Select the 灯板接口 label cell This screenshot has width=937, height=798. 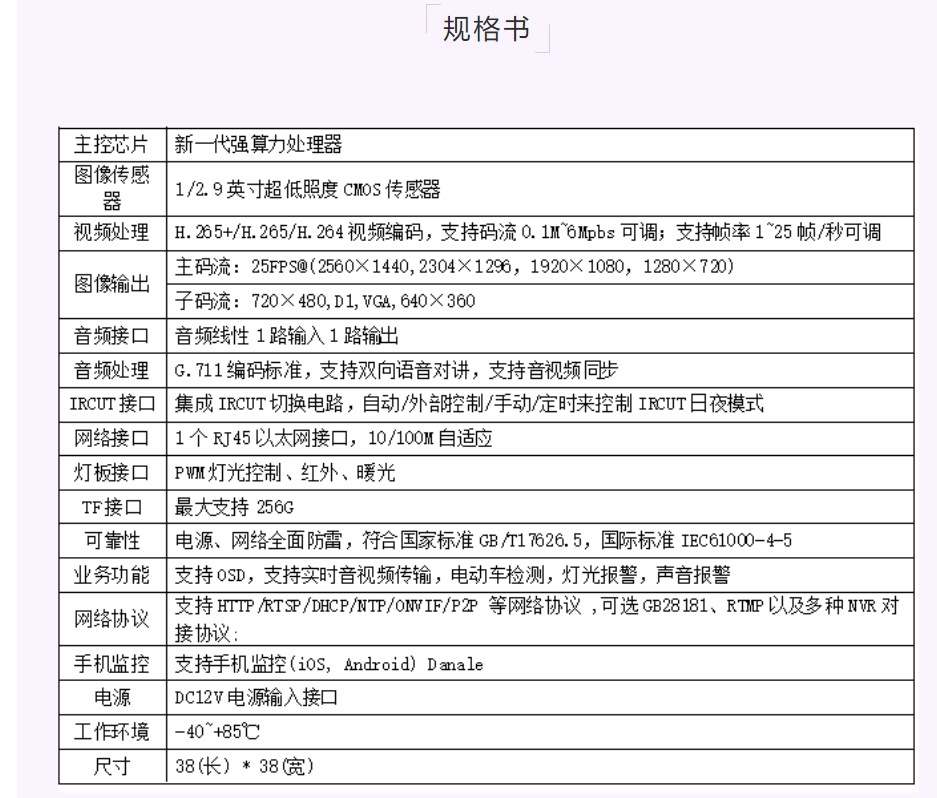[112, 473]
